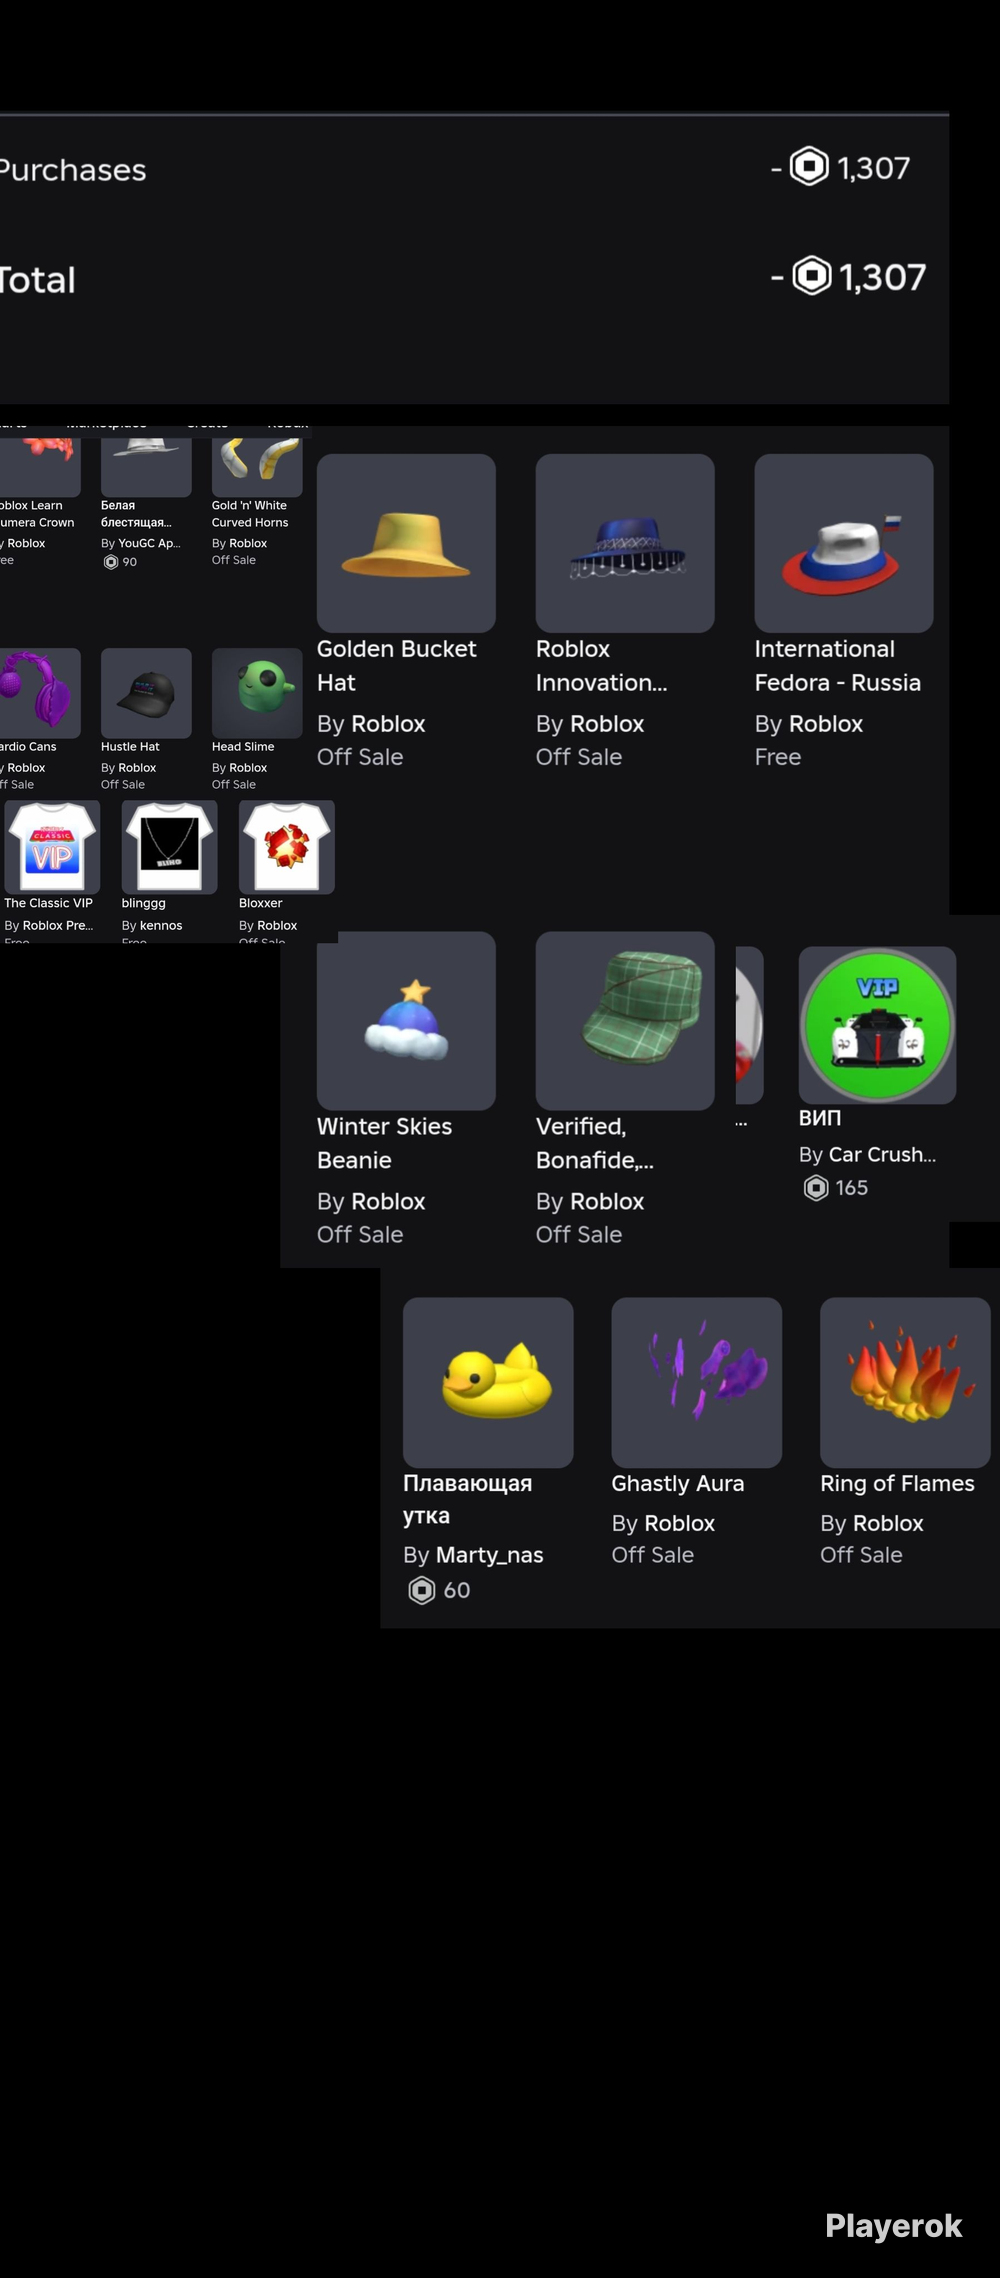Click the Head Slime title text
1000x2278 pixels.
click(x=243, y=747)
